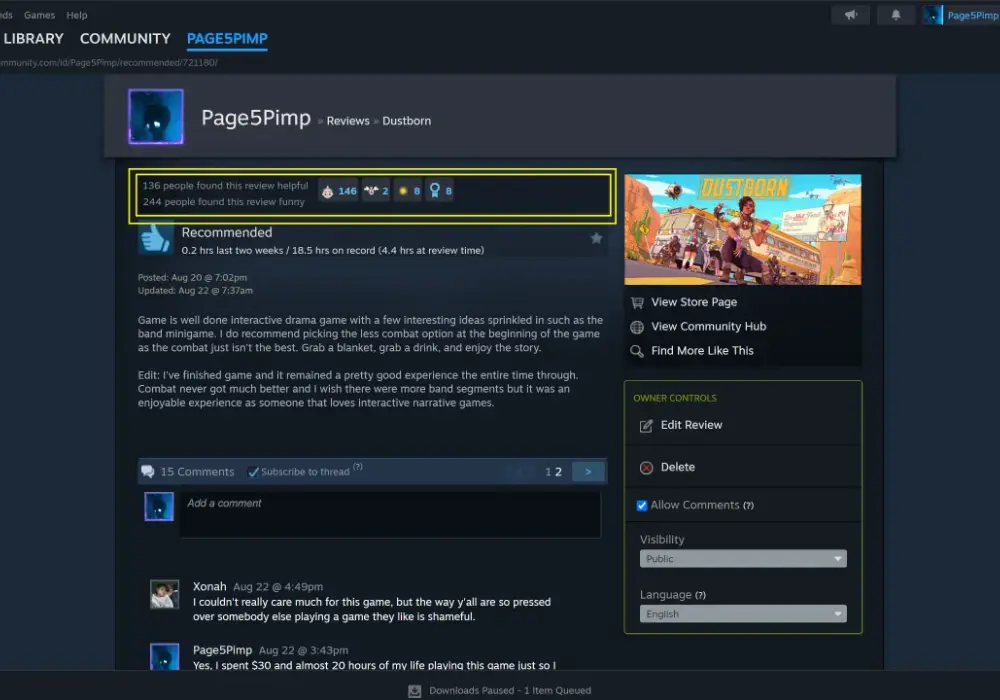
Task: Open the Games menu
Action: click(39, 15)
